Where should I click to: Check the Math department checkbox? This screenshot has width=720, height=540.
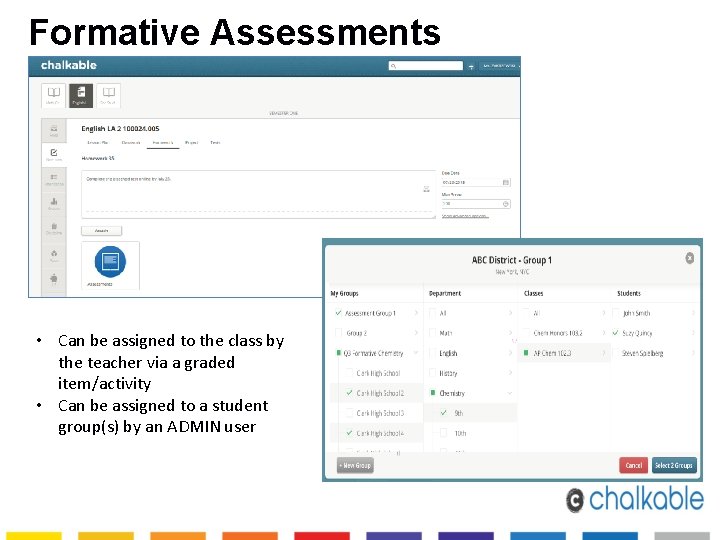coord(432,332)
